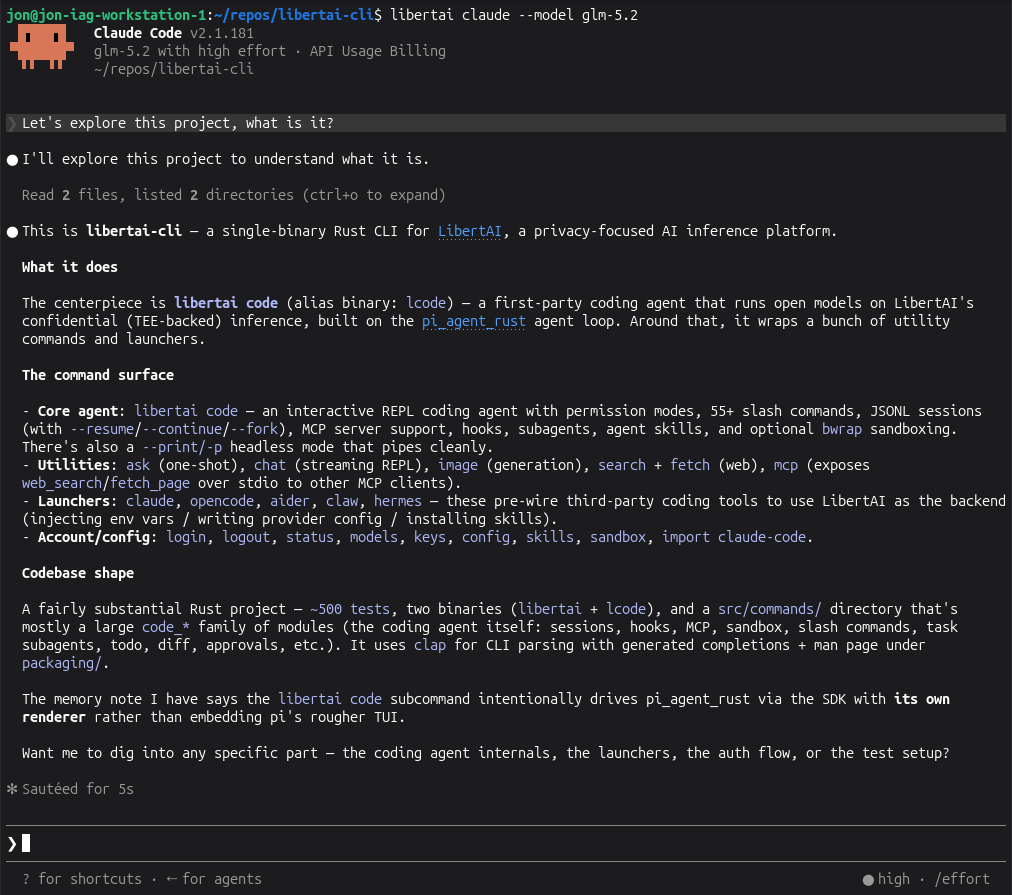
Task: Click the 'fetch' utility command
Action: 689,465
